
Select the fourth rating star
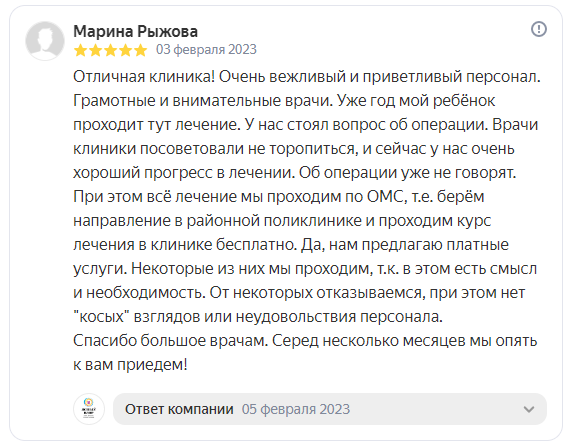(x=125, y=50)
